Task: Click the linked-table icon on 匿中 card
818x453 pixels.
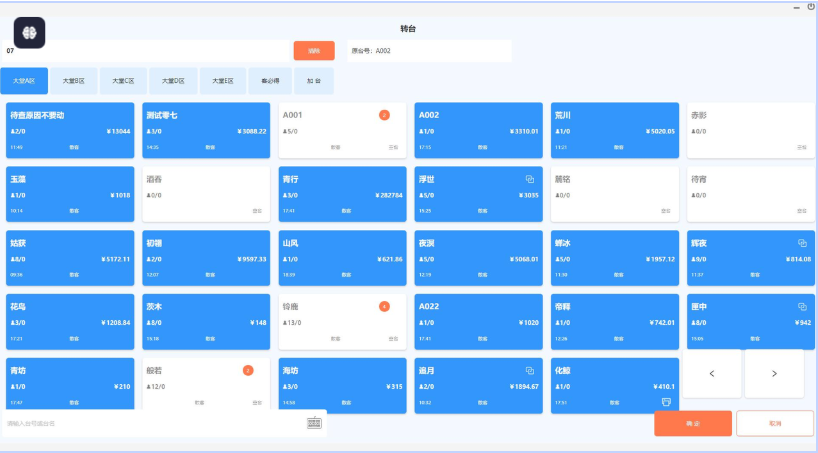Action: point(802,307)
